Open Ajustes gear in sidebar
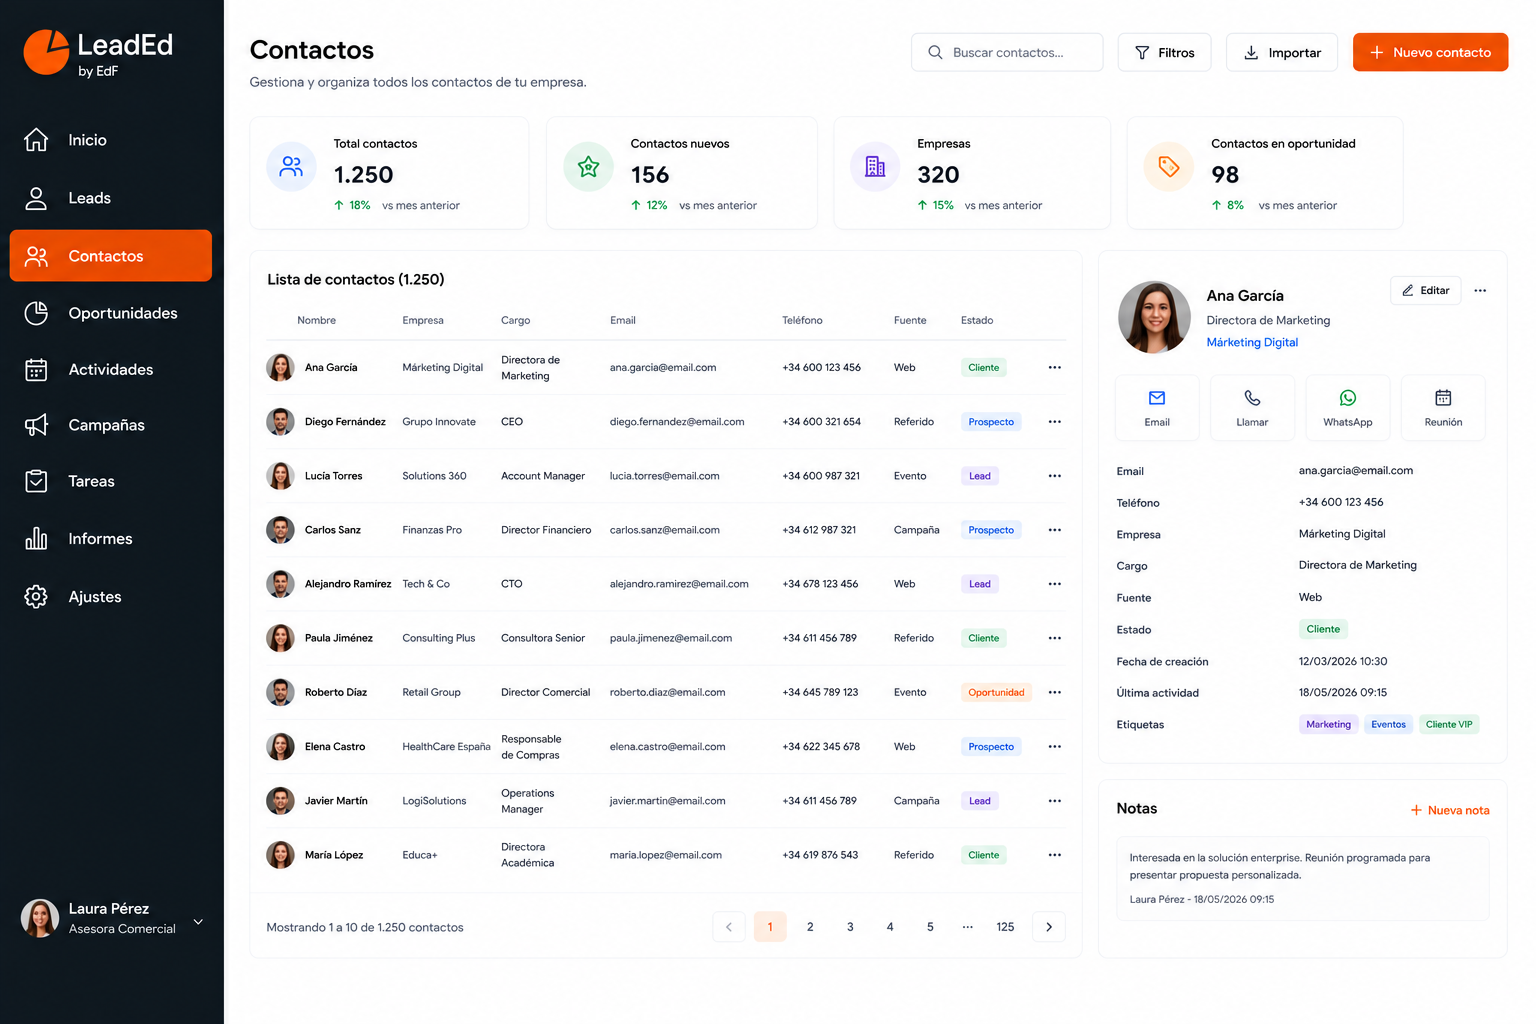 click(x=36, y=597)
